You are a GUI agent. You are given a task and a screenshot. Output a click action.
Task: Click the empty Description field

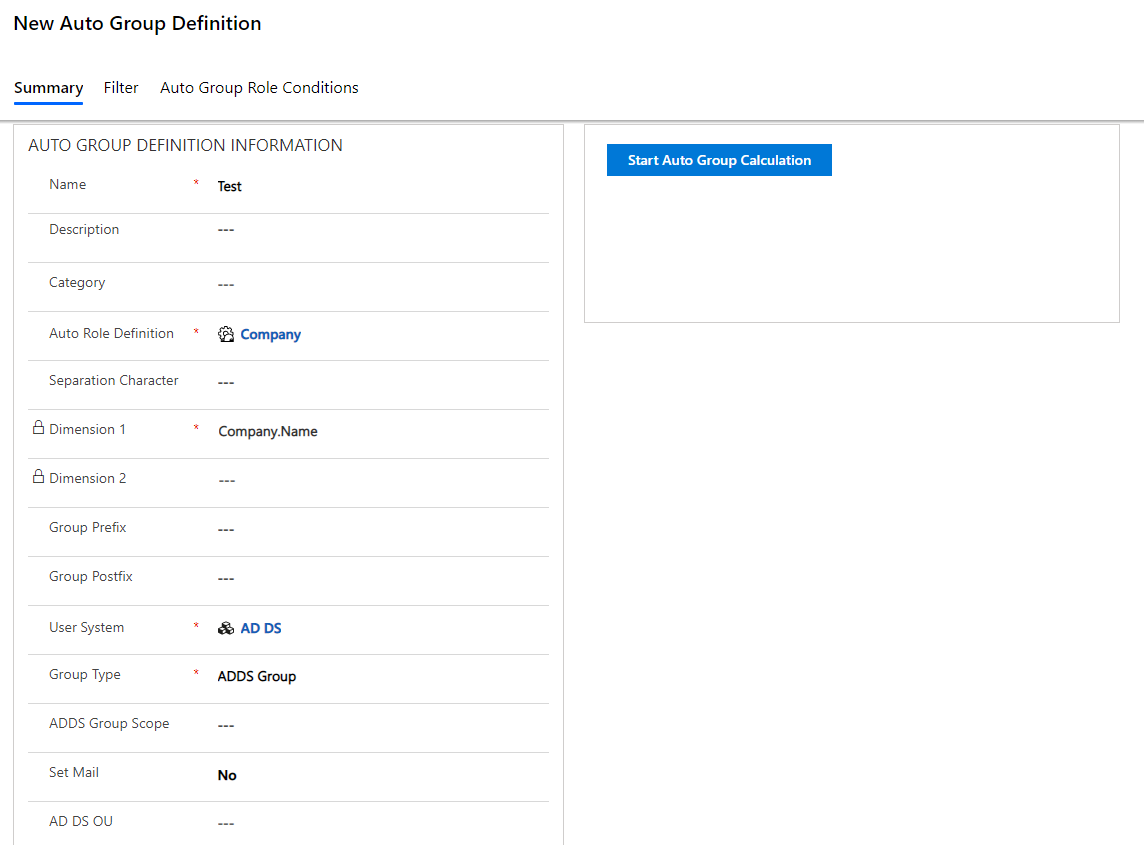(380, 230)
